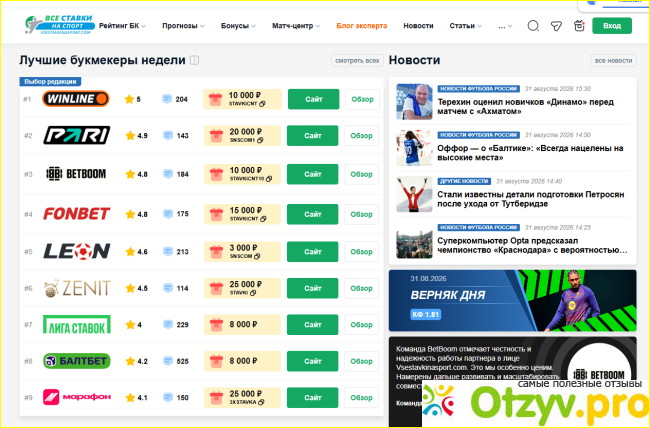The image size is (650, 428).
Task: Click Winline 10 000 ₽ STAVKICNT bonus box
Action: [x=243, y=99]
